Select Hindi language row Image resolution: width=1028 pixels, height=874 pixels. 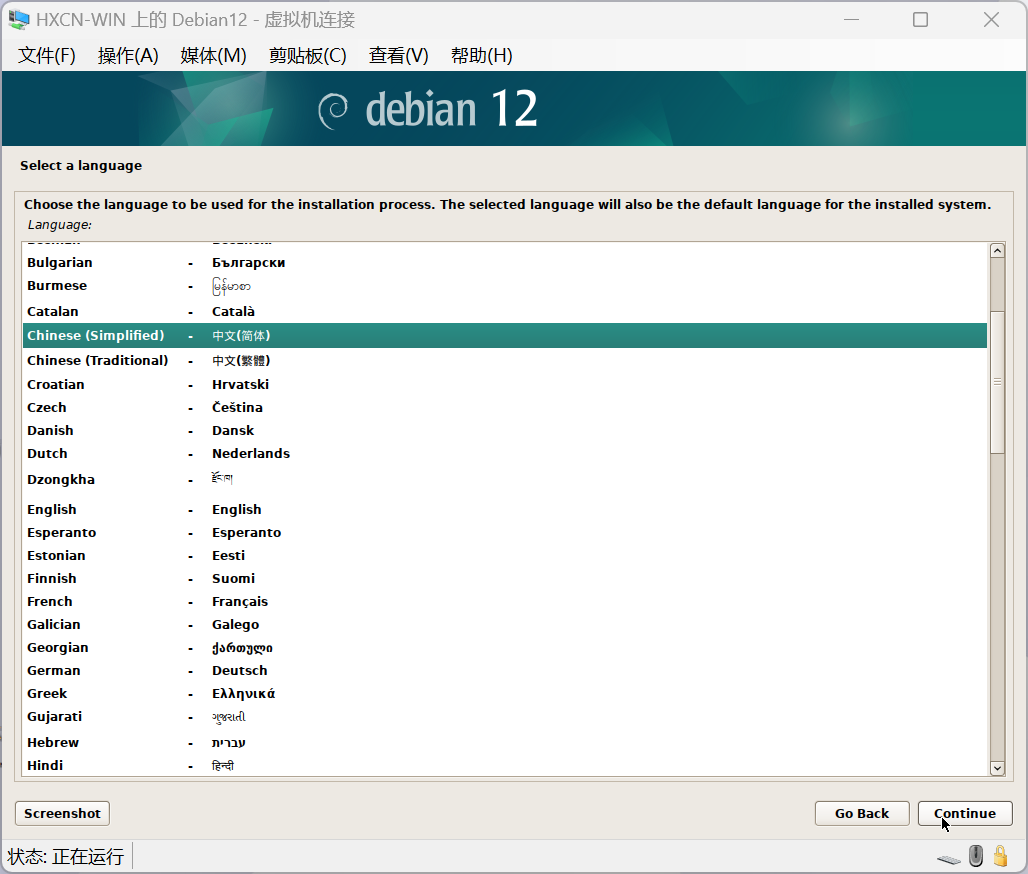[505, 765]
